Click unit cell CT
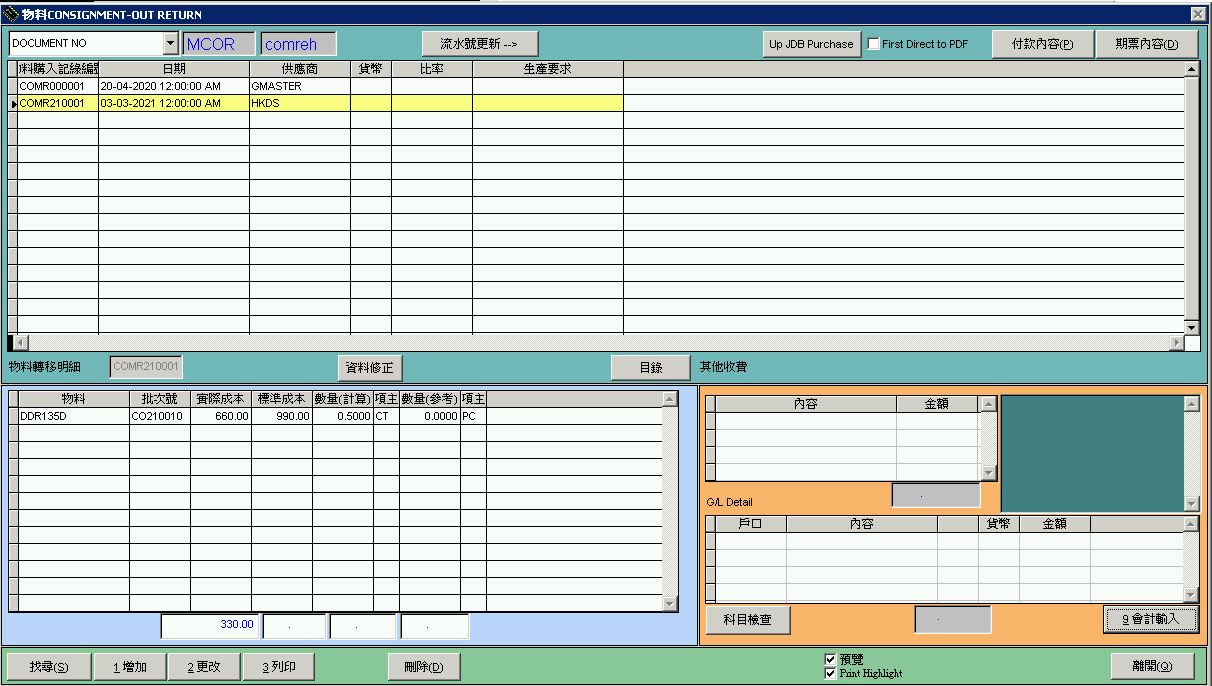The height and width of the screenshot is (686, 1212). coord(386,416)
